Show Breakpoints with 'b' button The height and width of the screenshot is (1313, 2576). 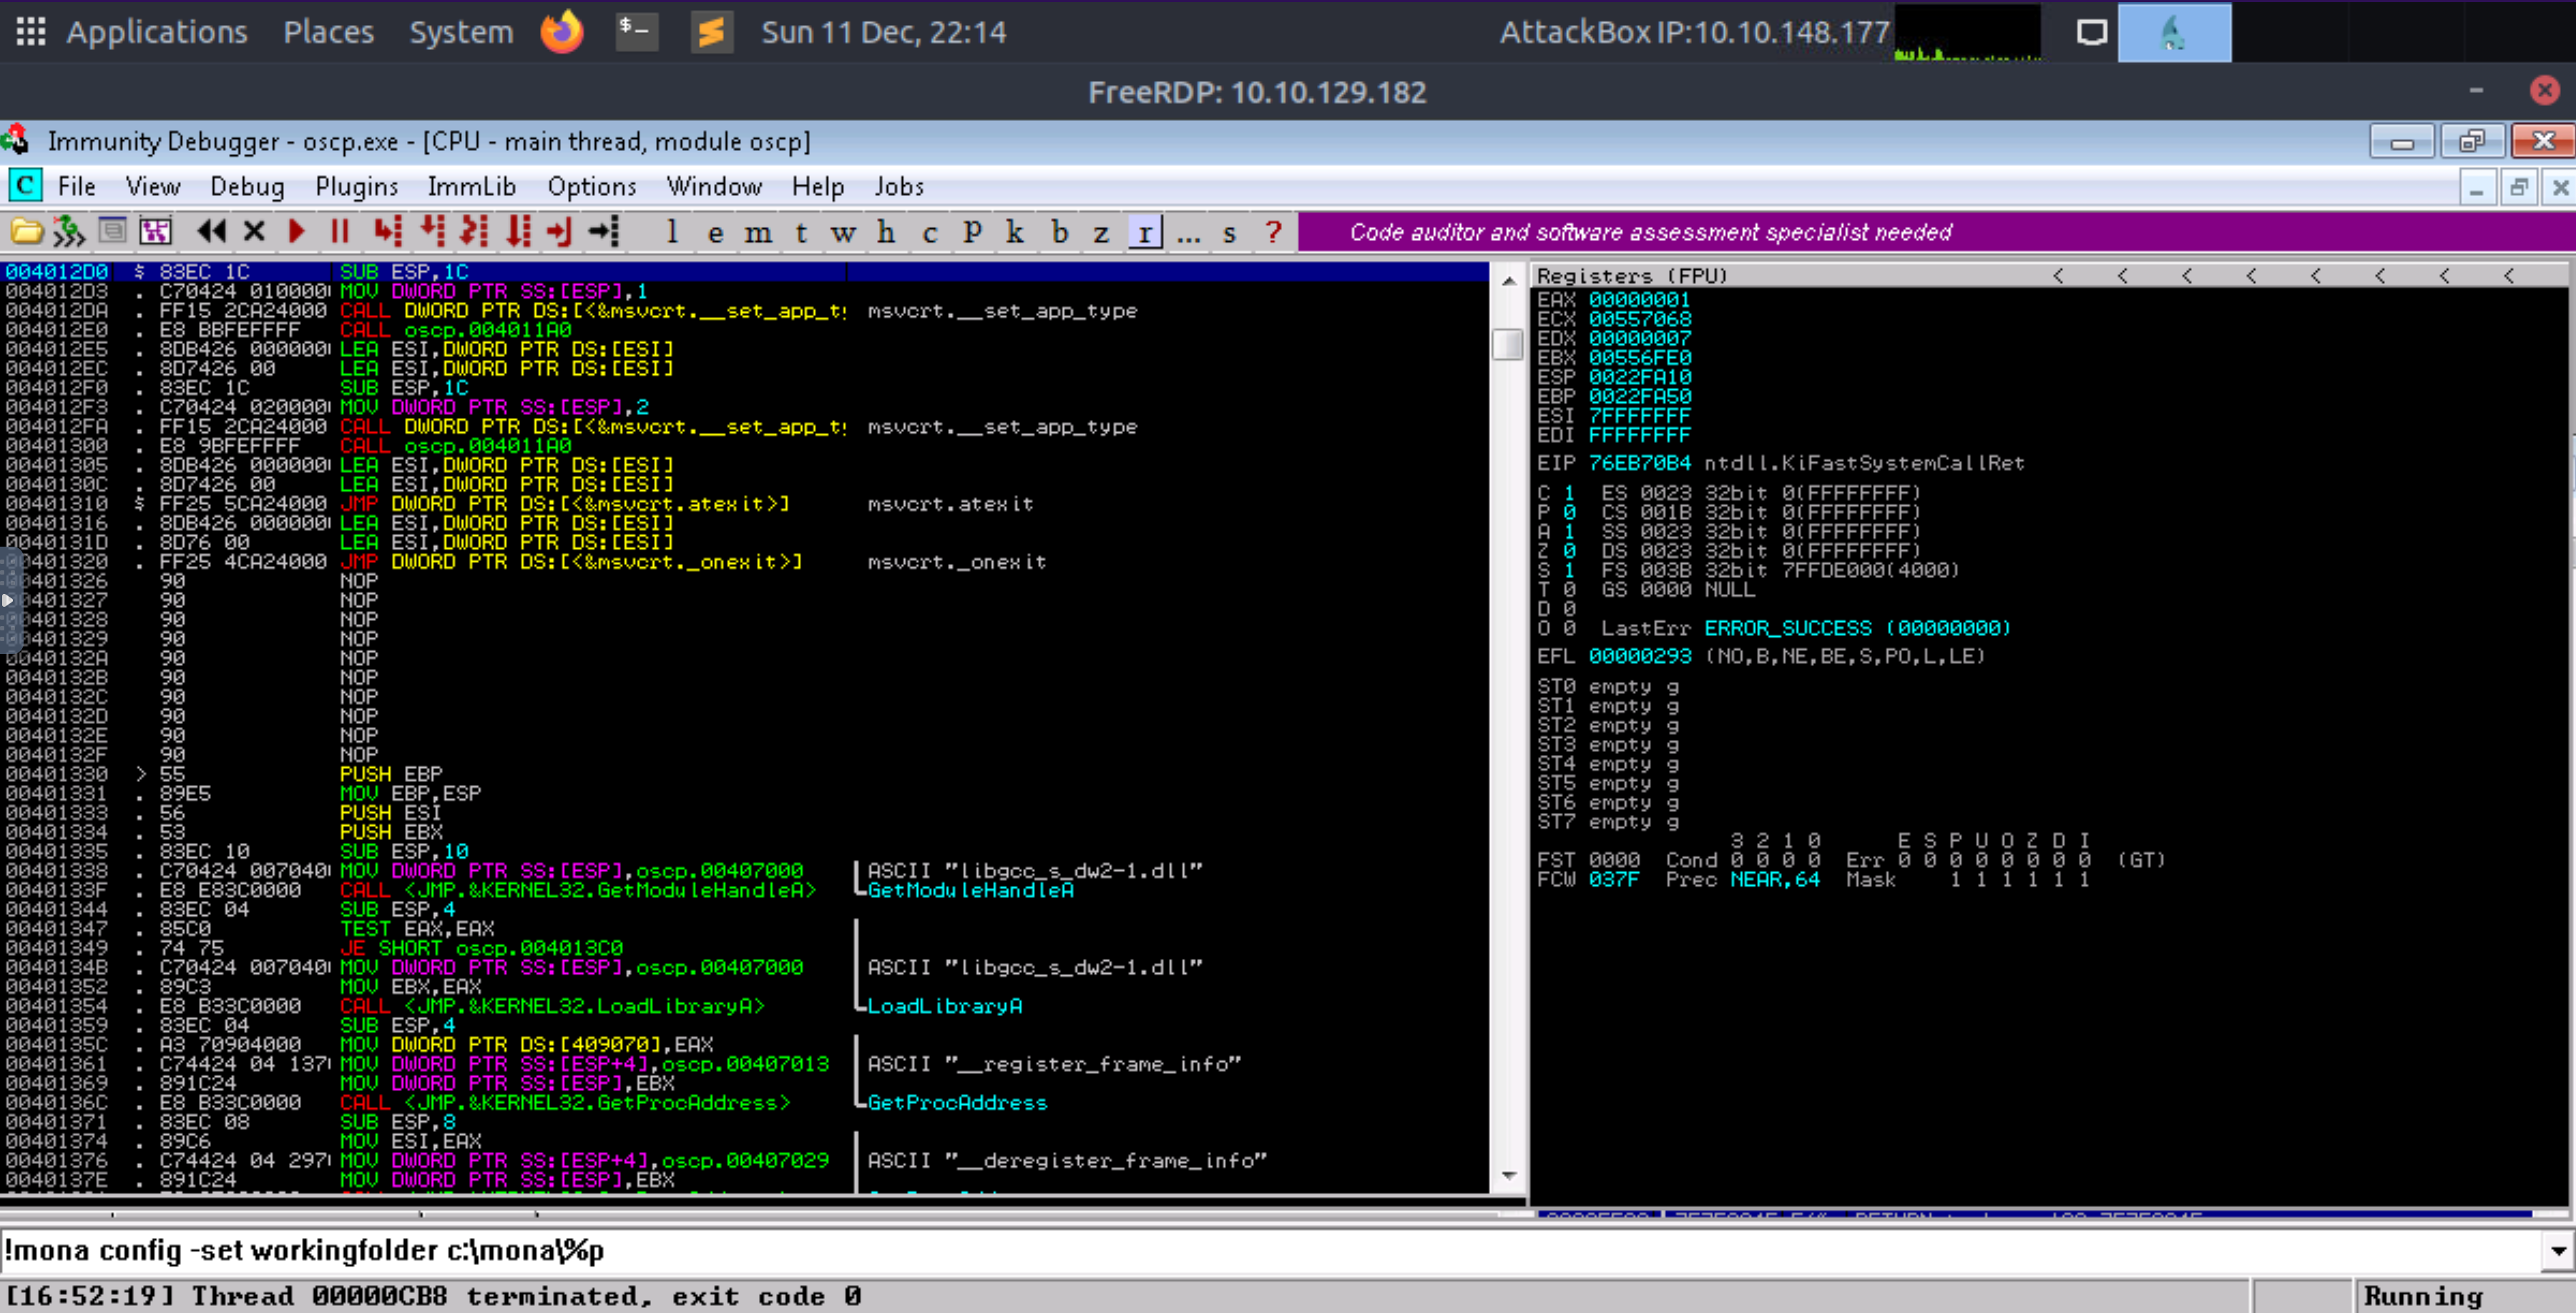click(x=1059, y=232)
